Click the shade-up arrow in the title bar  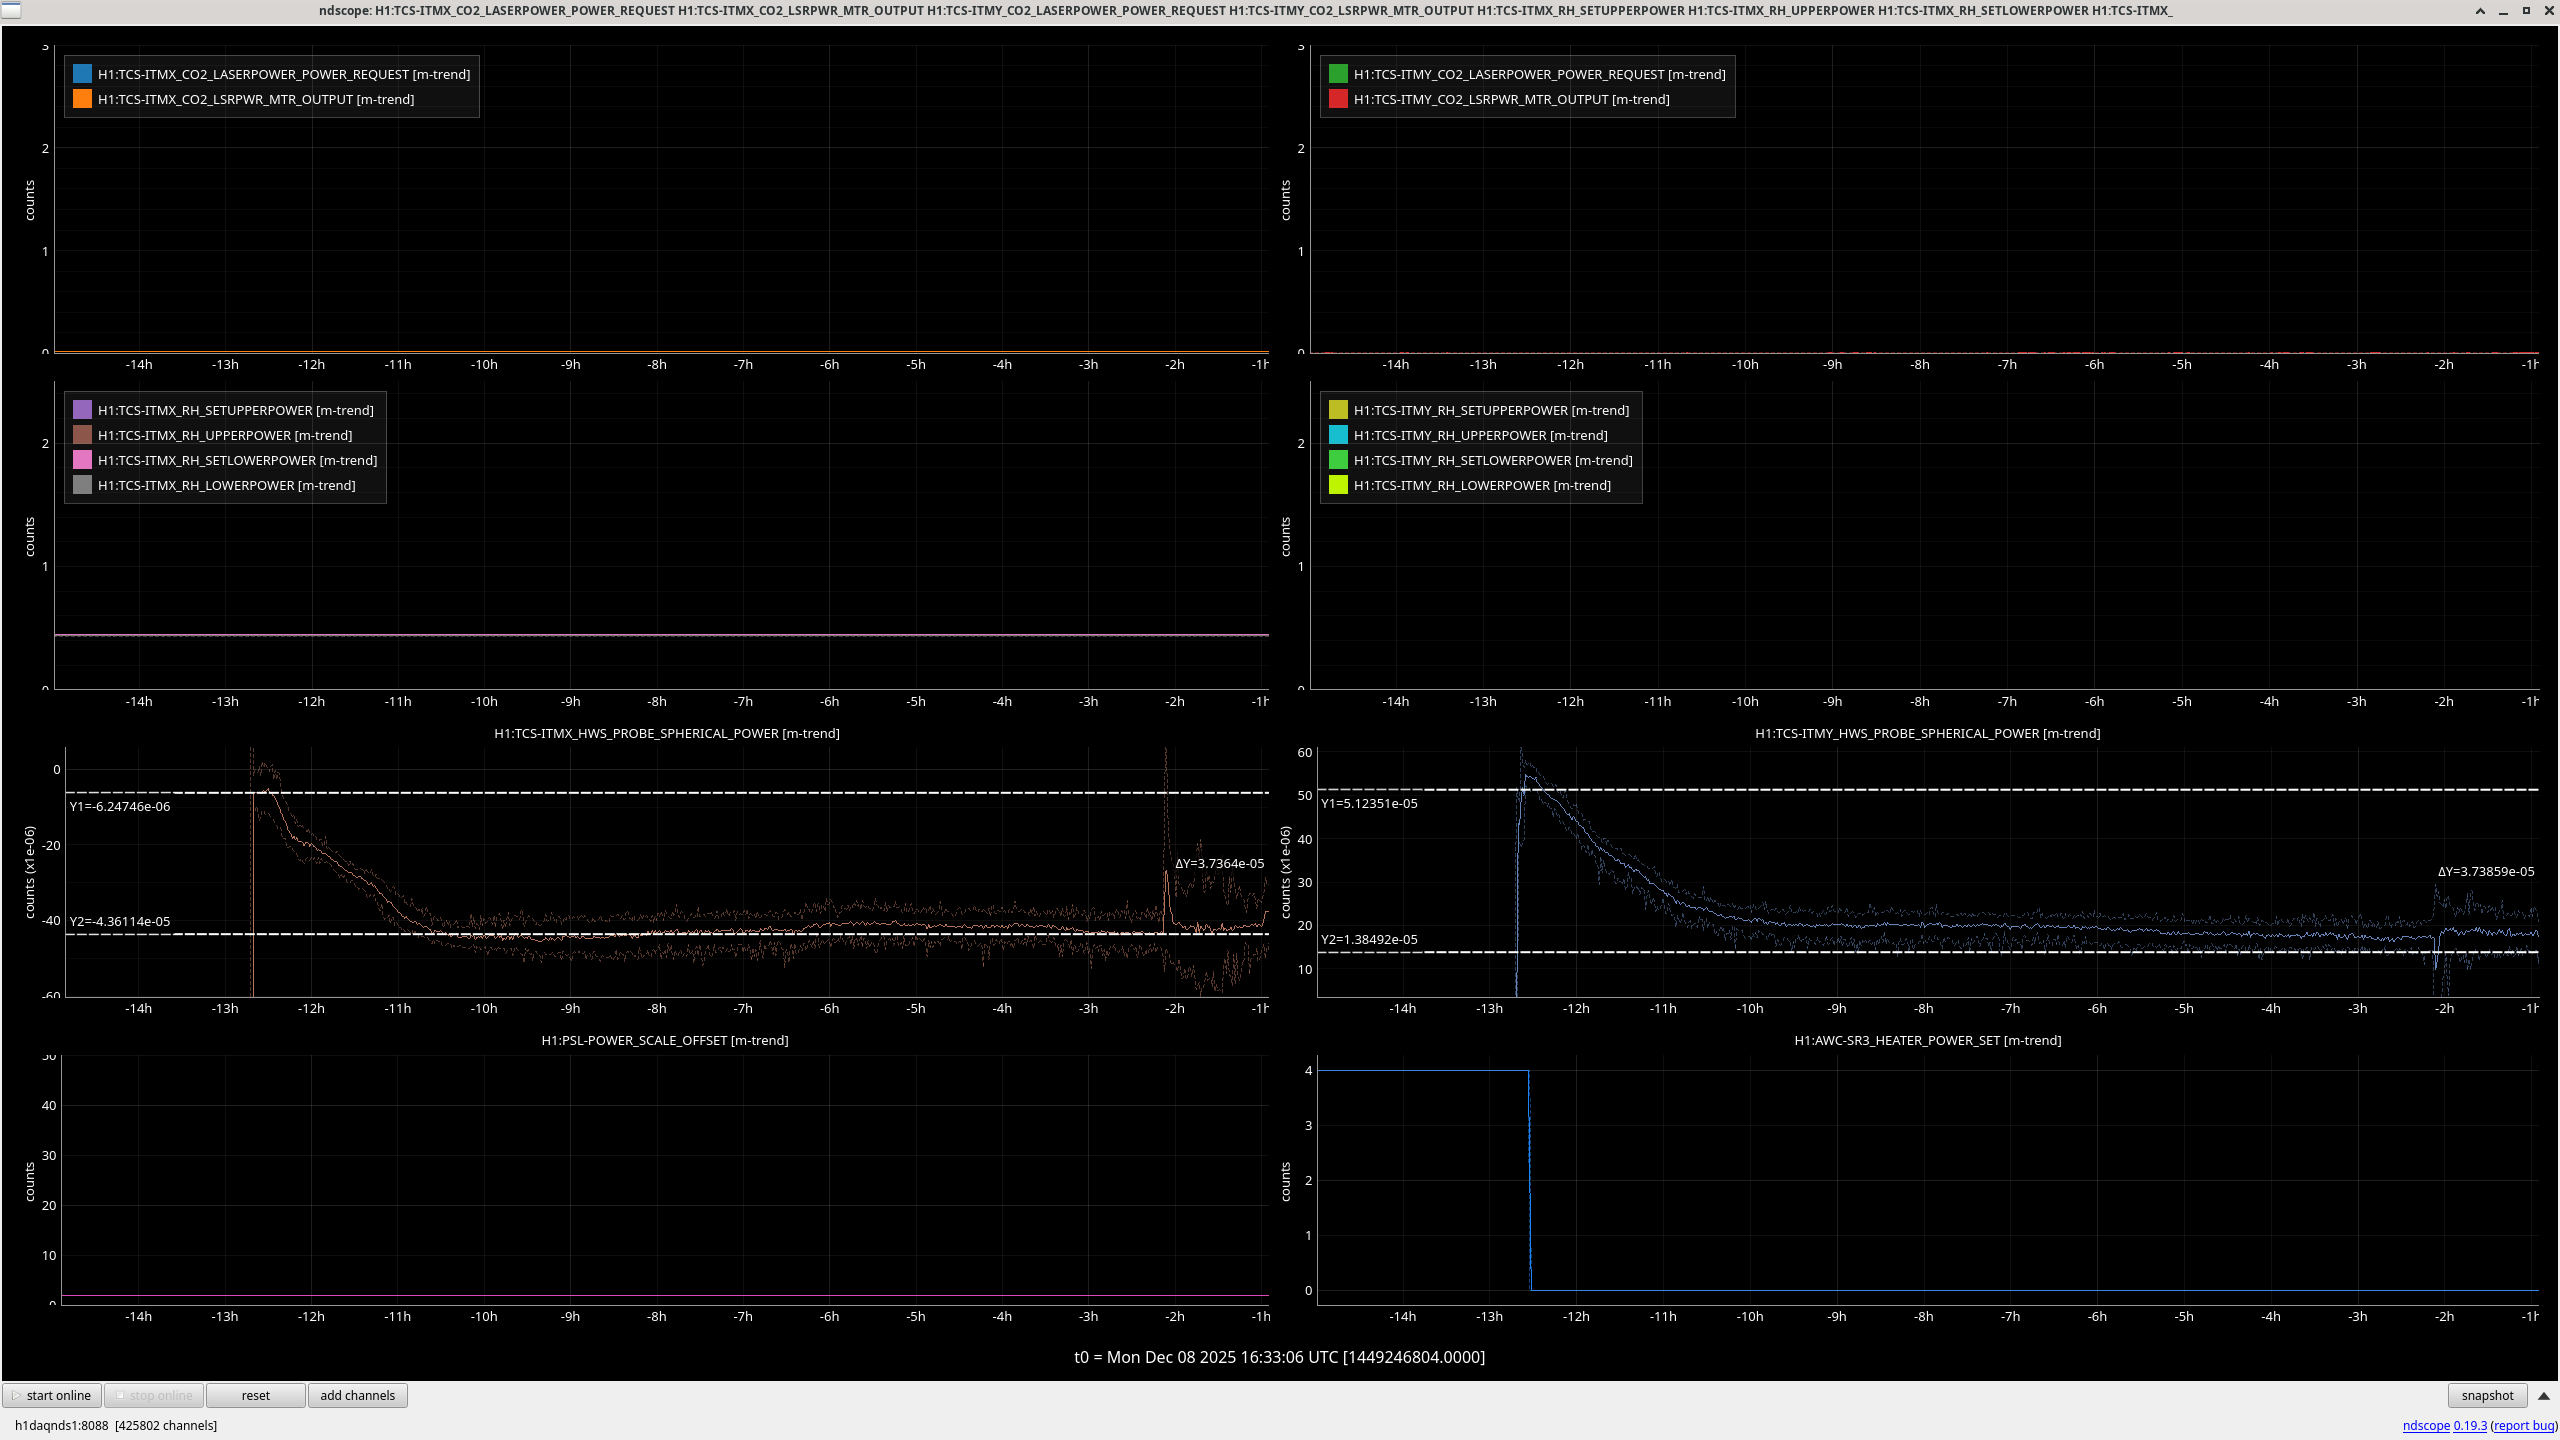point(2480,11)
